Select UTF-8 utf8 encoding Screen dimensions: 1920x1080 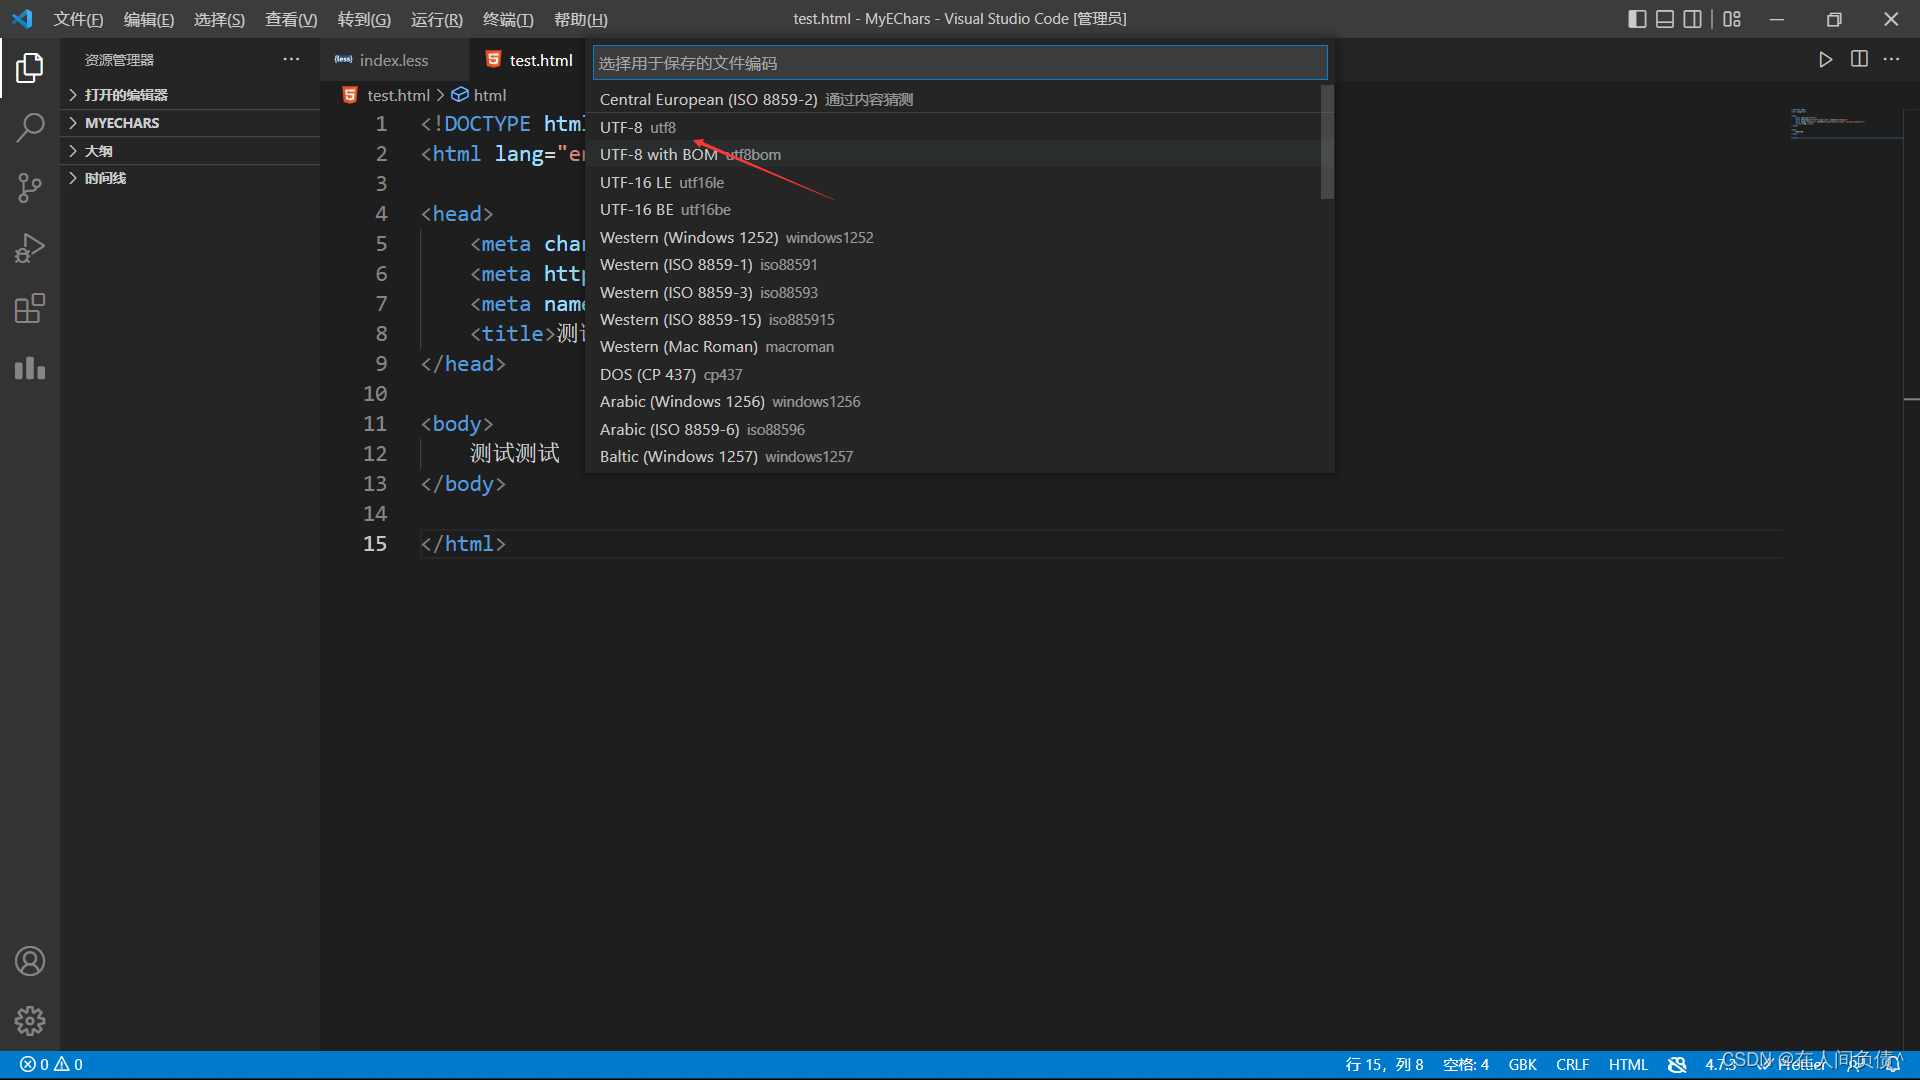point(955,128)
